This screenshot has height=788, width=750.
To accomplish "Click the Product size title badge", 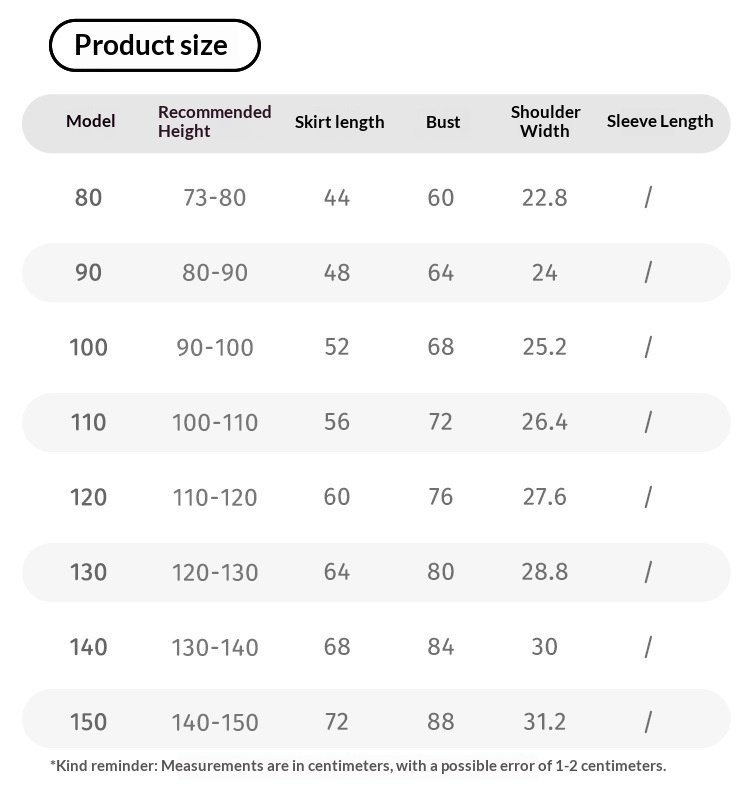I will pos(154,45).
